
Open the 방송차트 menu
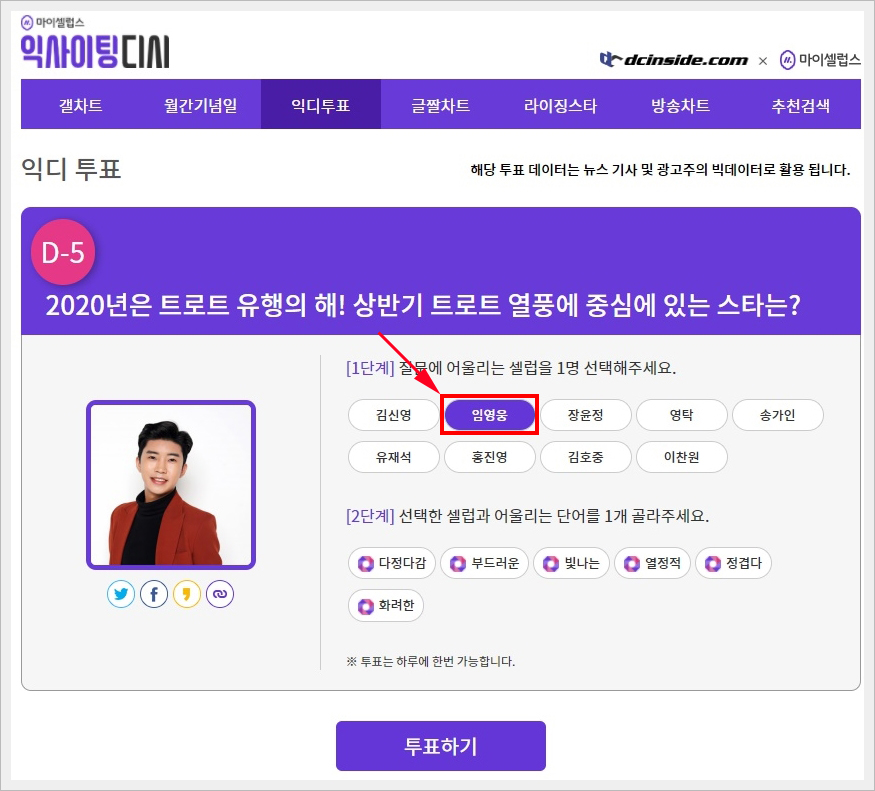point(680,105)
